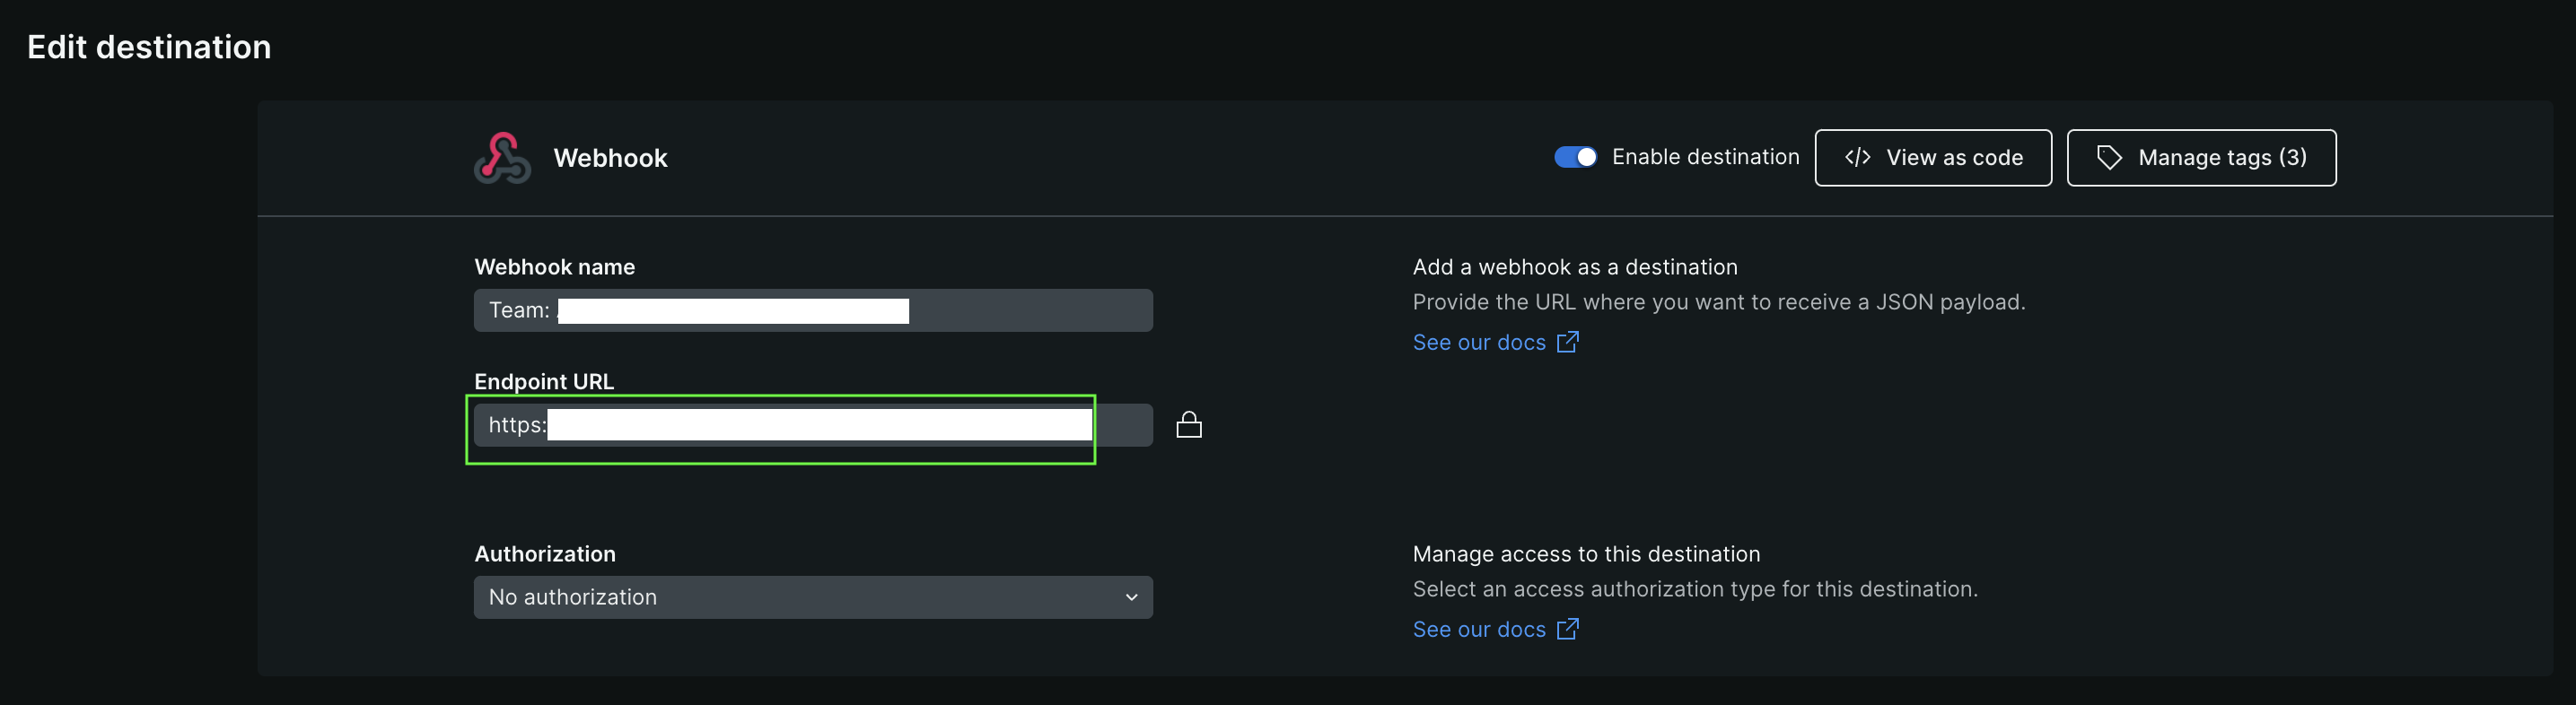Toggle the Enable destination switch

point(1575,157)
